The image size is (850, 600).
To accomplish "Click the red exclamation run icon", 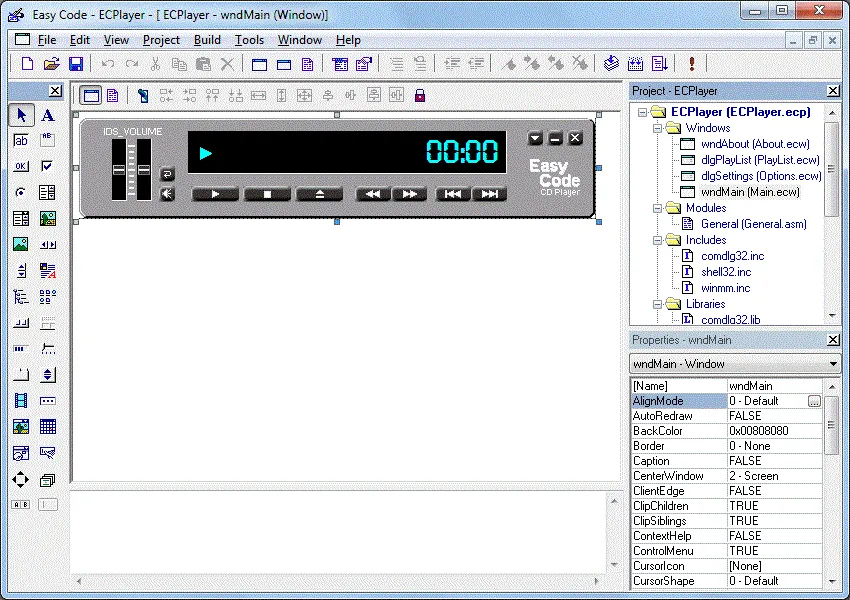I will 691,64.
